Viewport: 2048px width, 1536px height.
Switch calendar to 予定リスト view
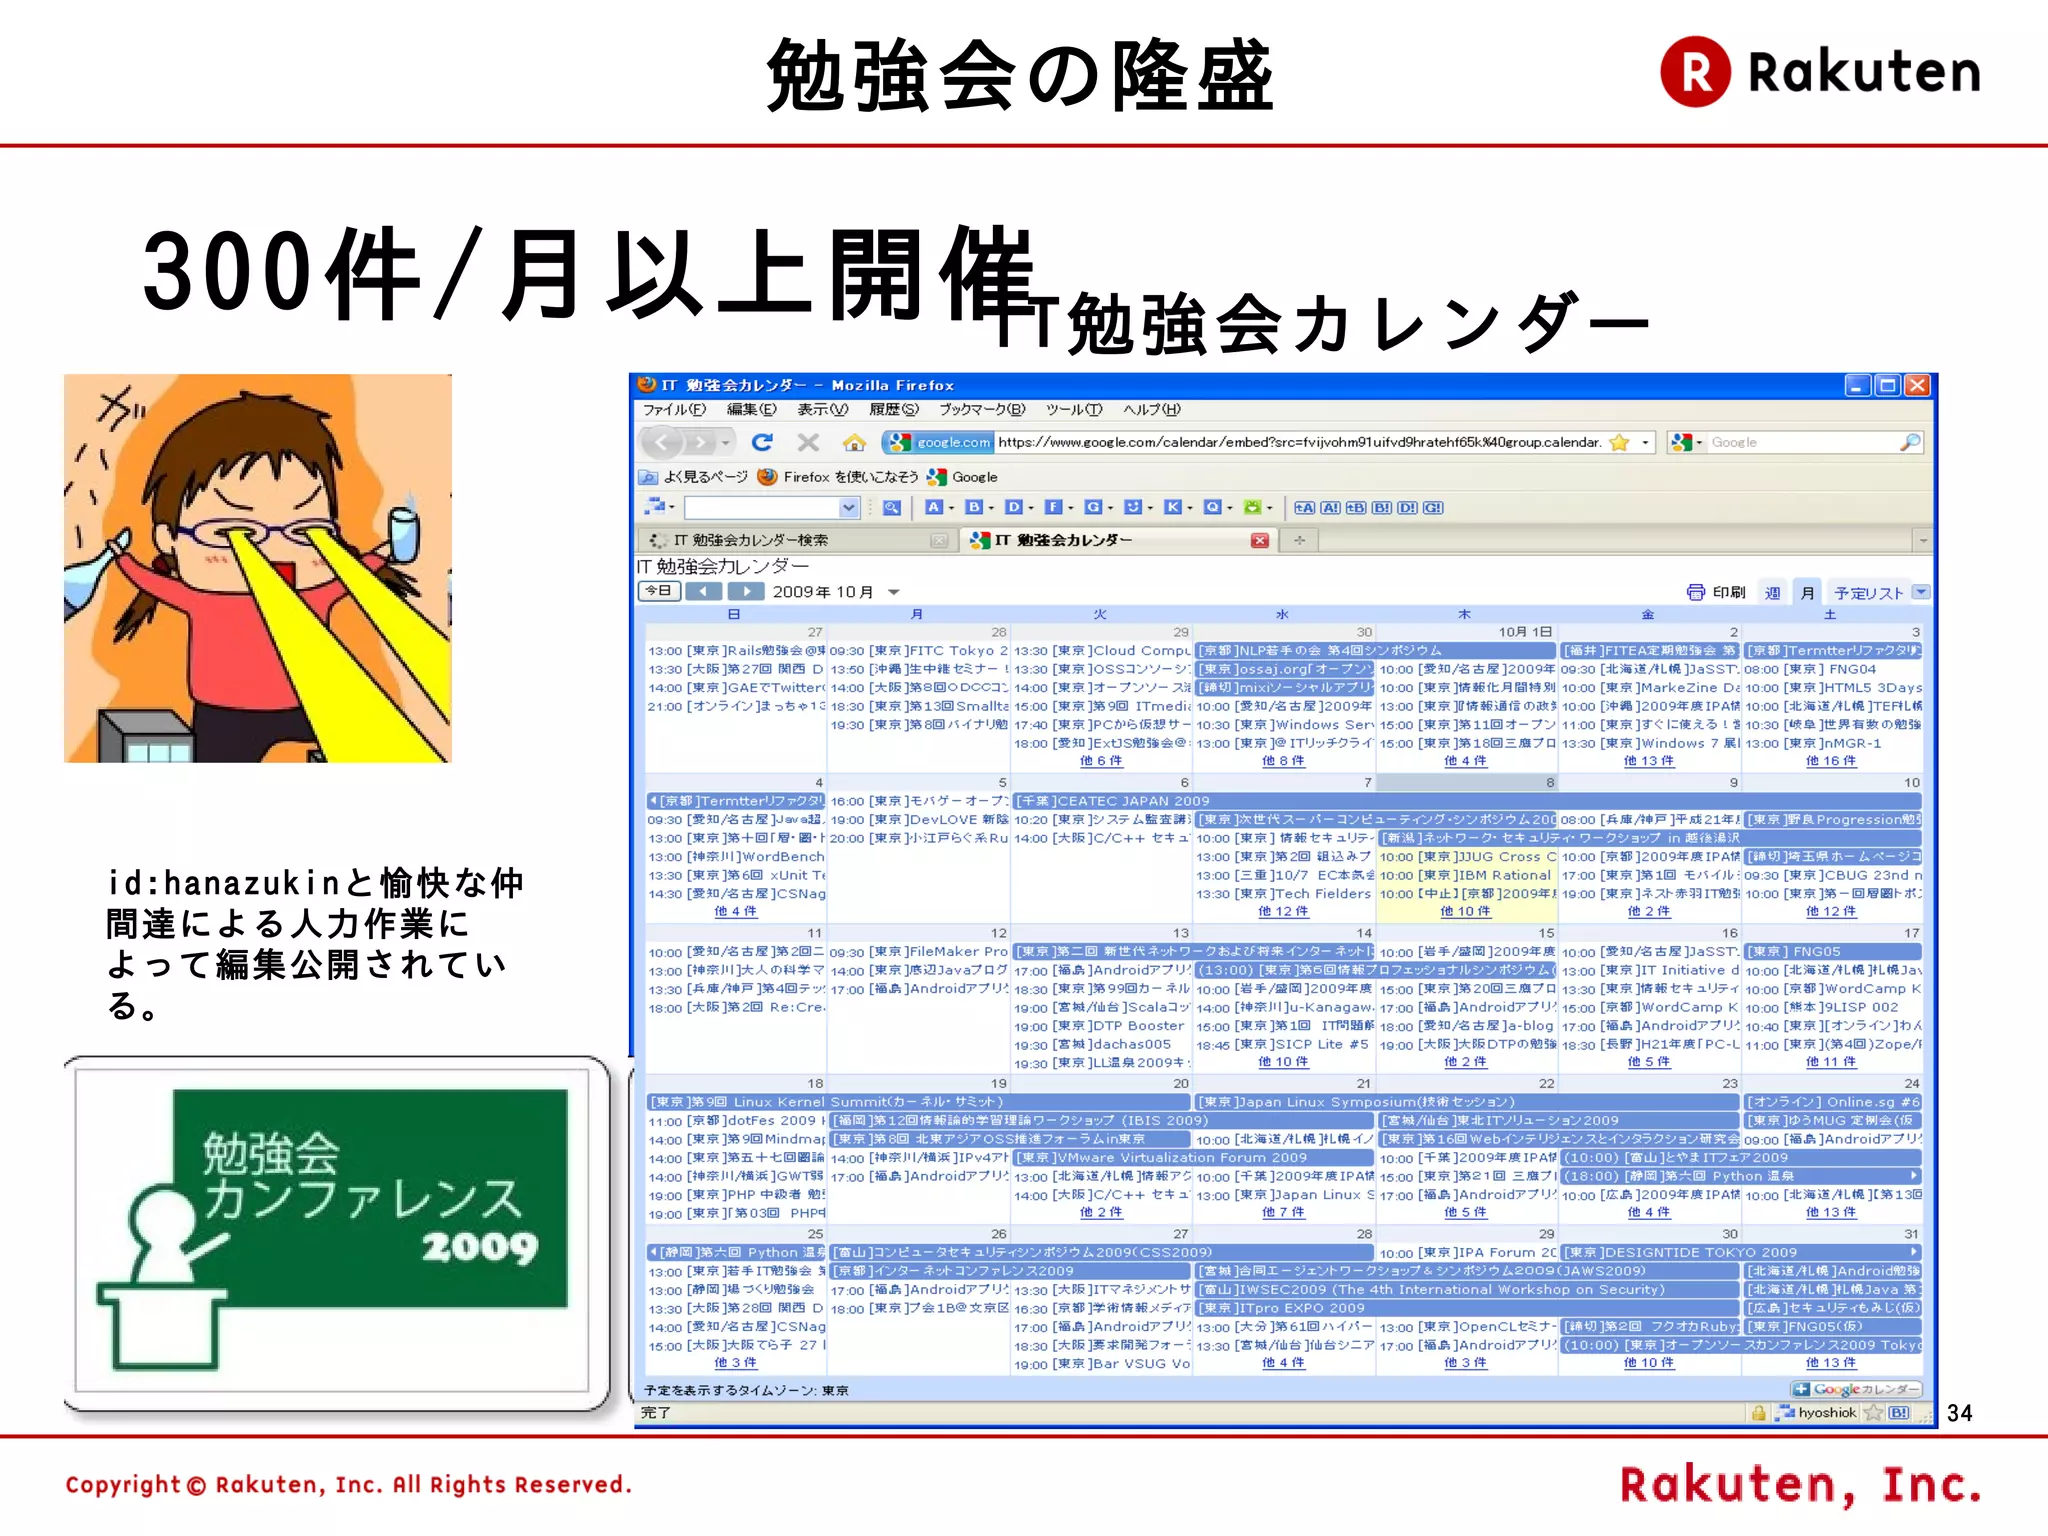(1868, 593)
